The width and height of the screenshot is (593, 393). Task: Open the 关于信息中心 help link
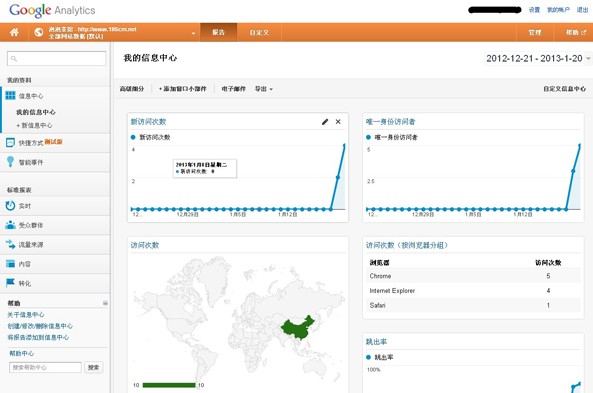(x=26, y=315)
